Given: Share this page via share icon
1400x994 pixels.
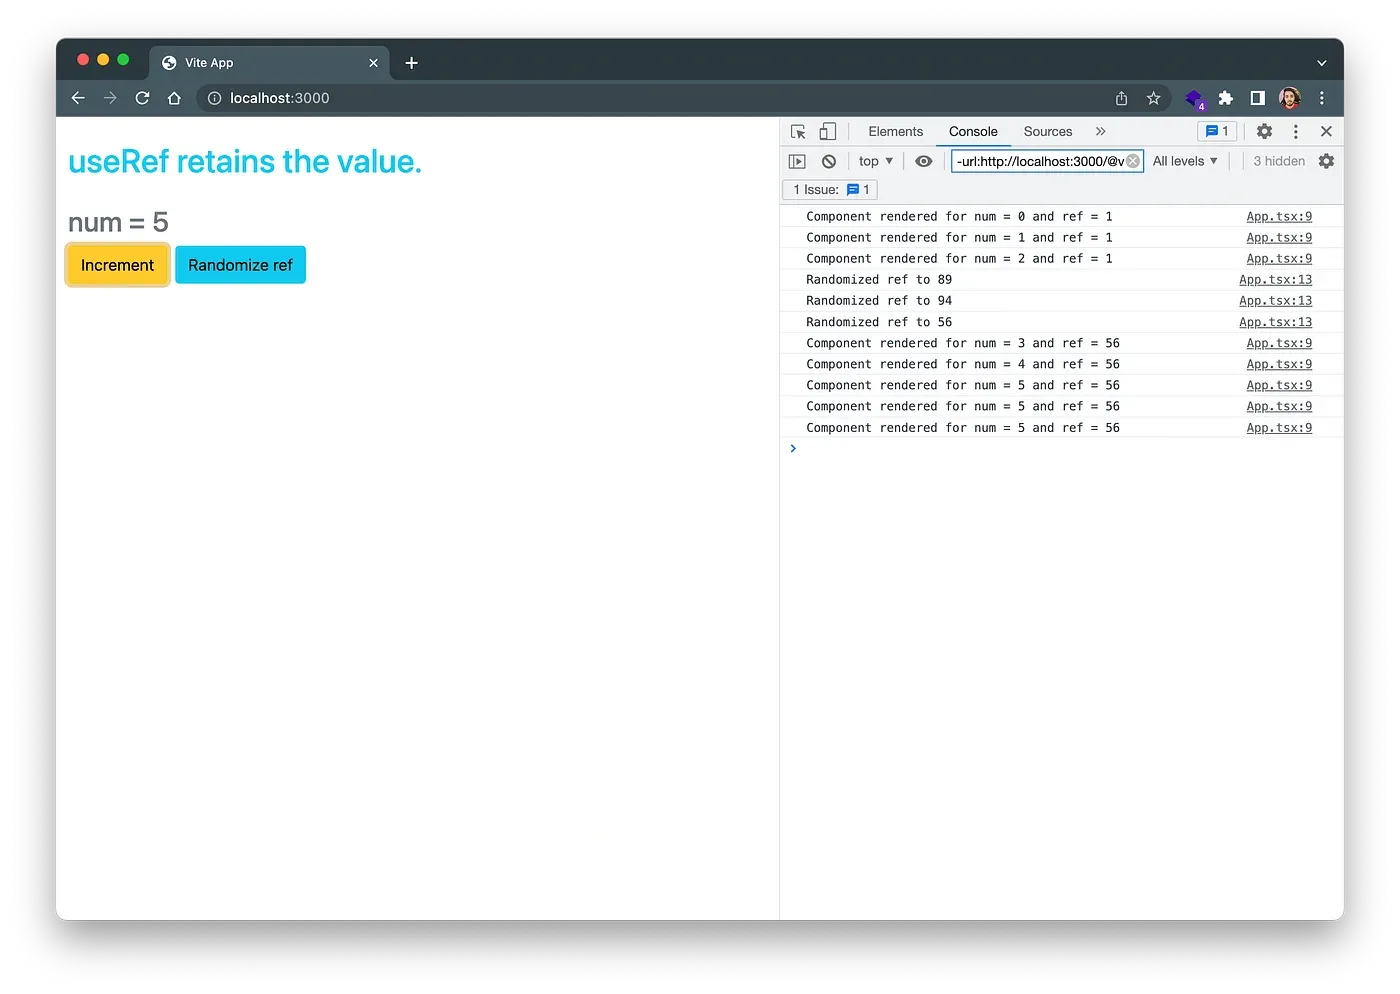Looking at the screenshot, I should click(1121, 98).
